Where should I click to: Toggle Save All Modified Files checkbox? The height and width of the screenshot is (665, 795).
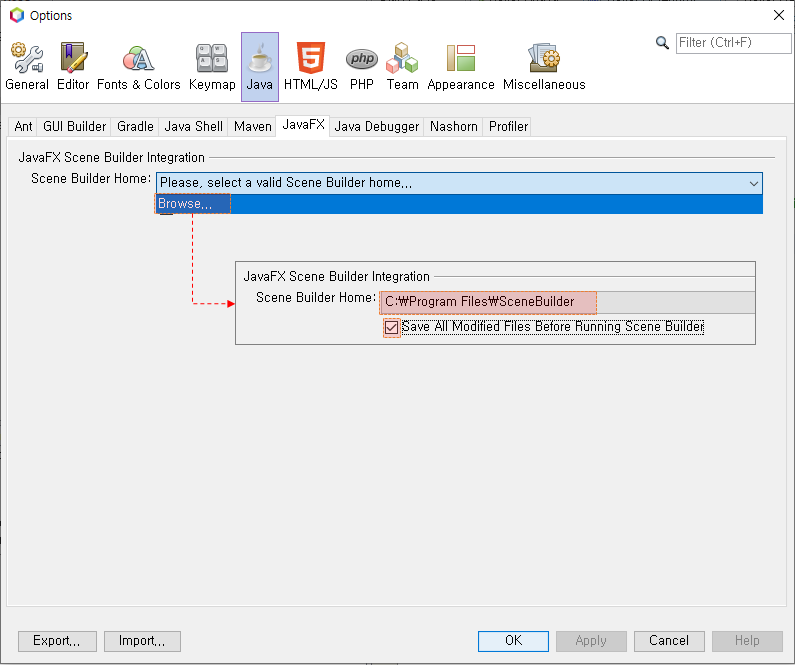click(x=391, y=327)
